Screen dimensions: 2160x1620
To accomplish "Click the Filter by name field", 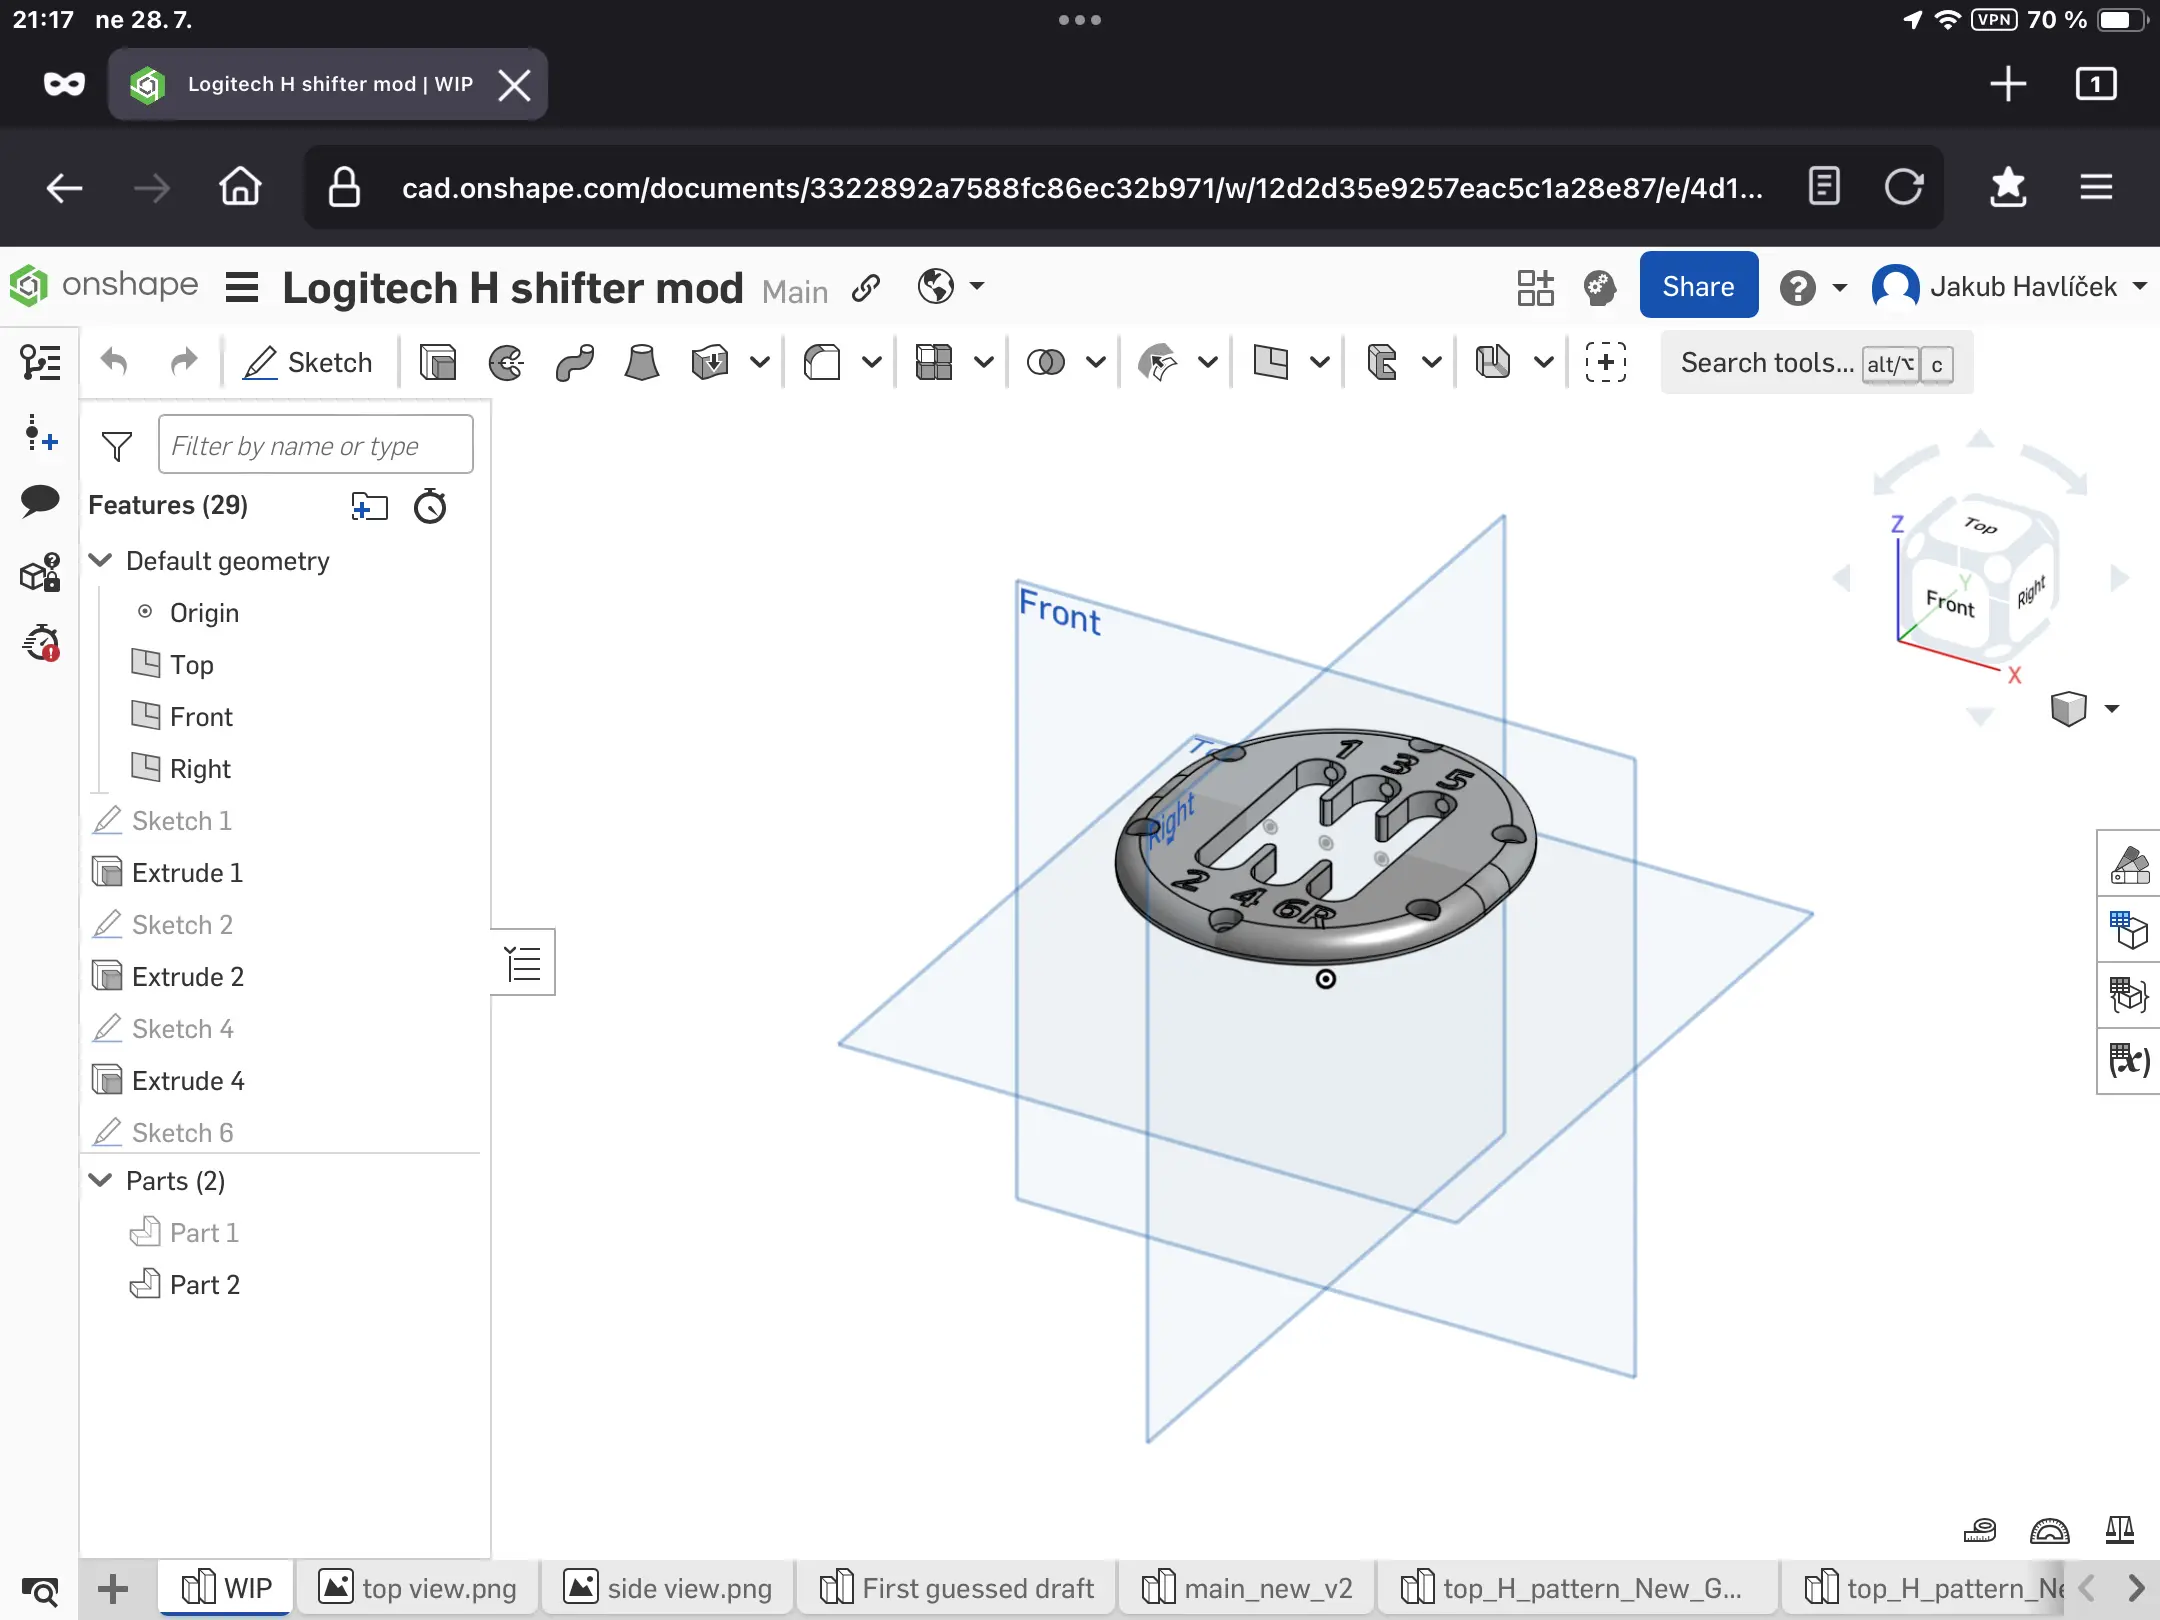I will (x=316, y=445).
